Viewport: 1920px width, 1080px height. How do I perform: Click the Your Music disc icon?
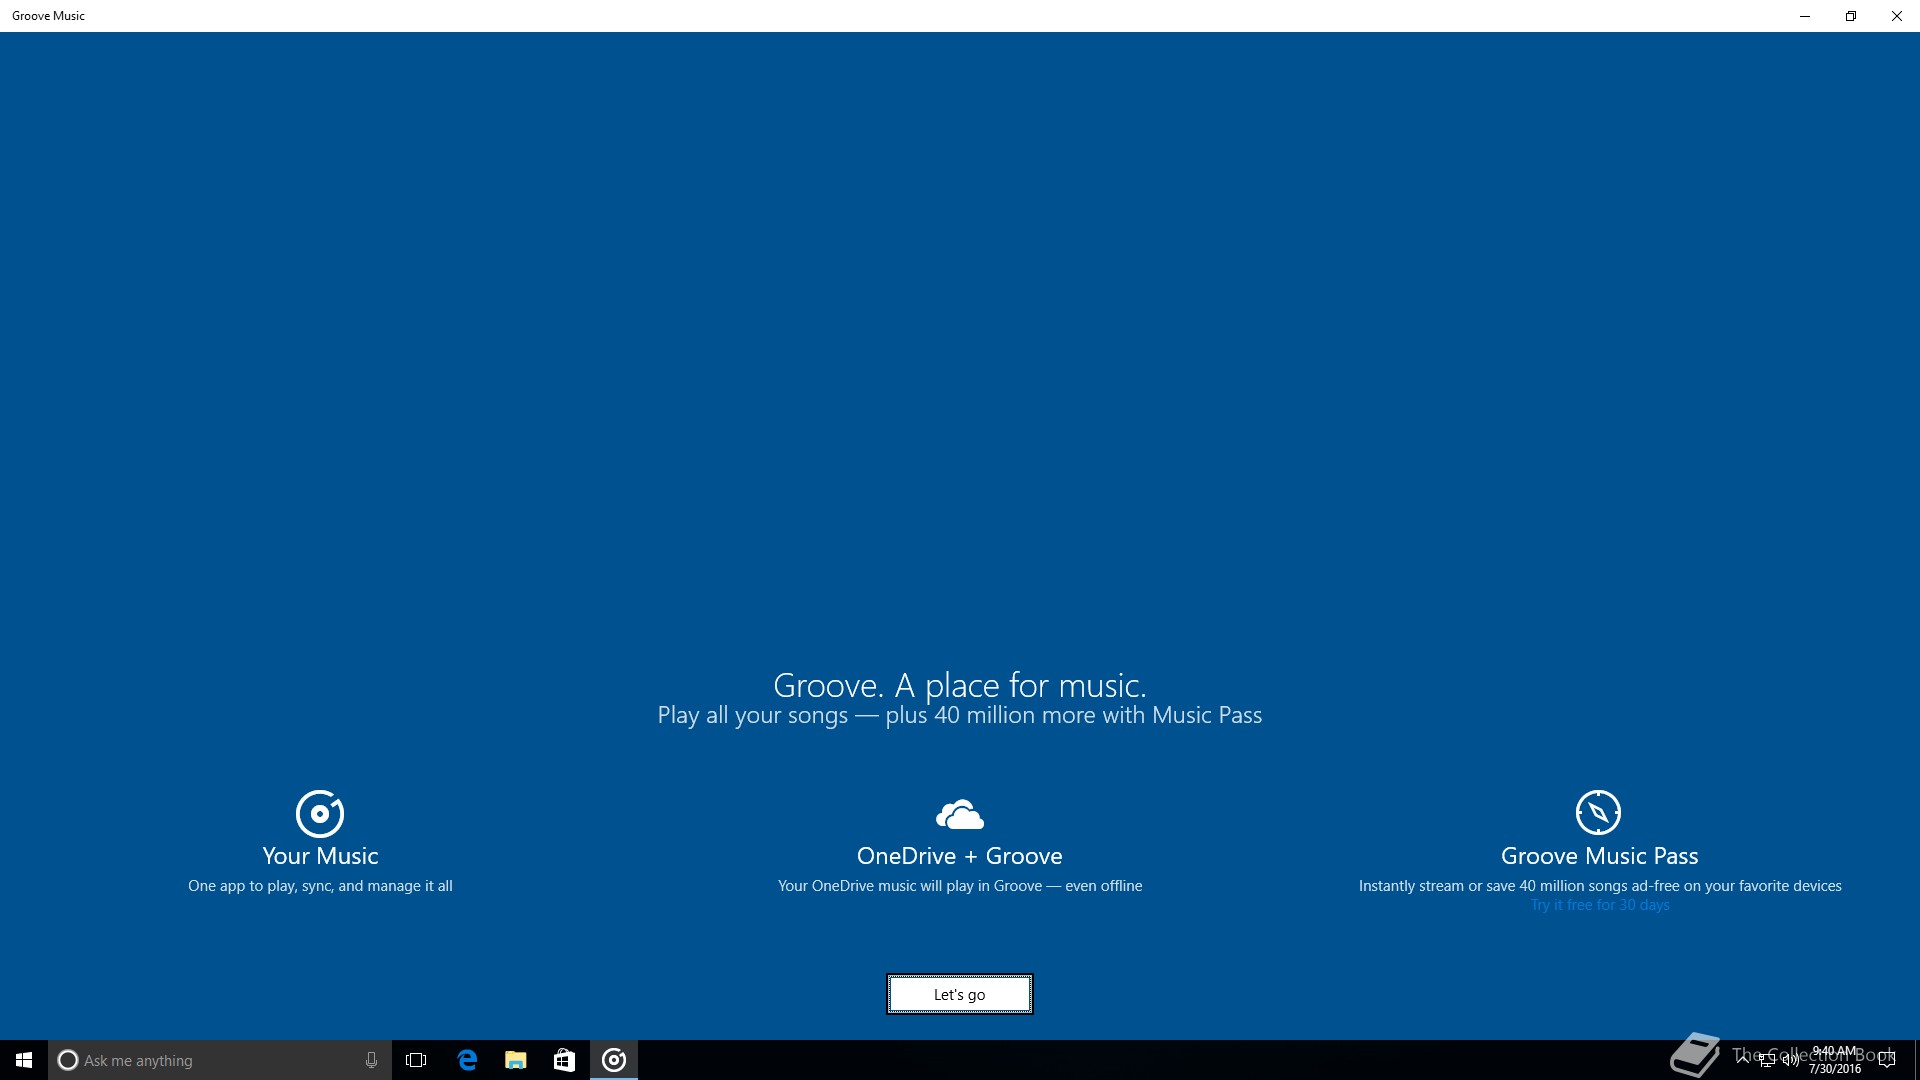tap(320, 813)
